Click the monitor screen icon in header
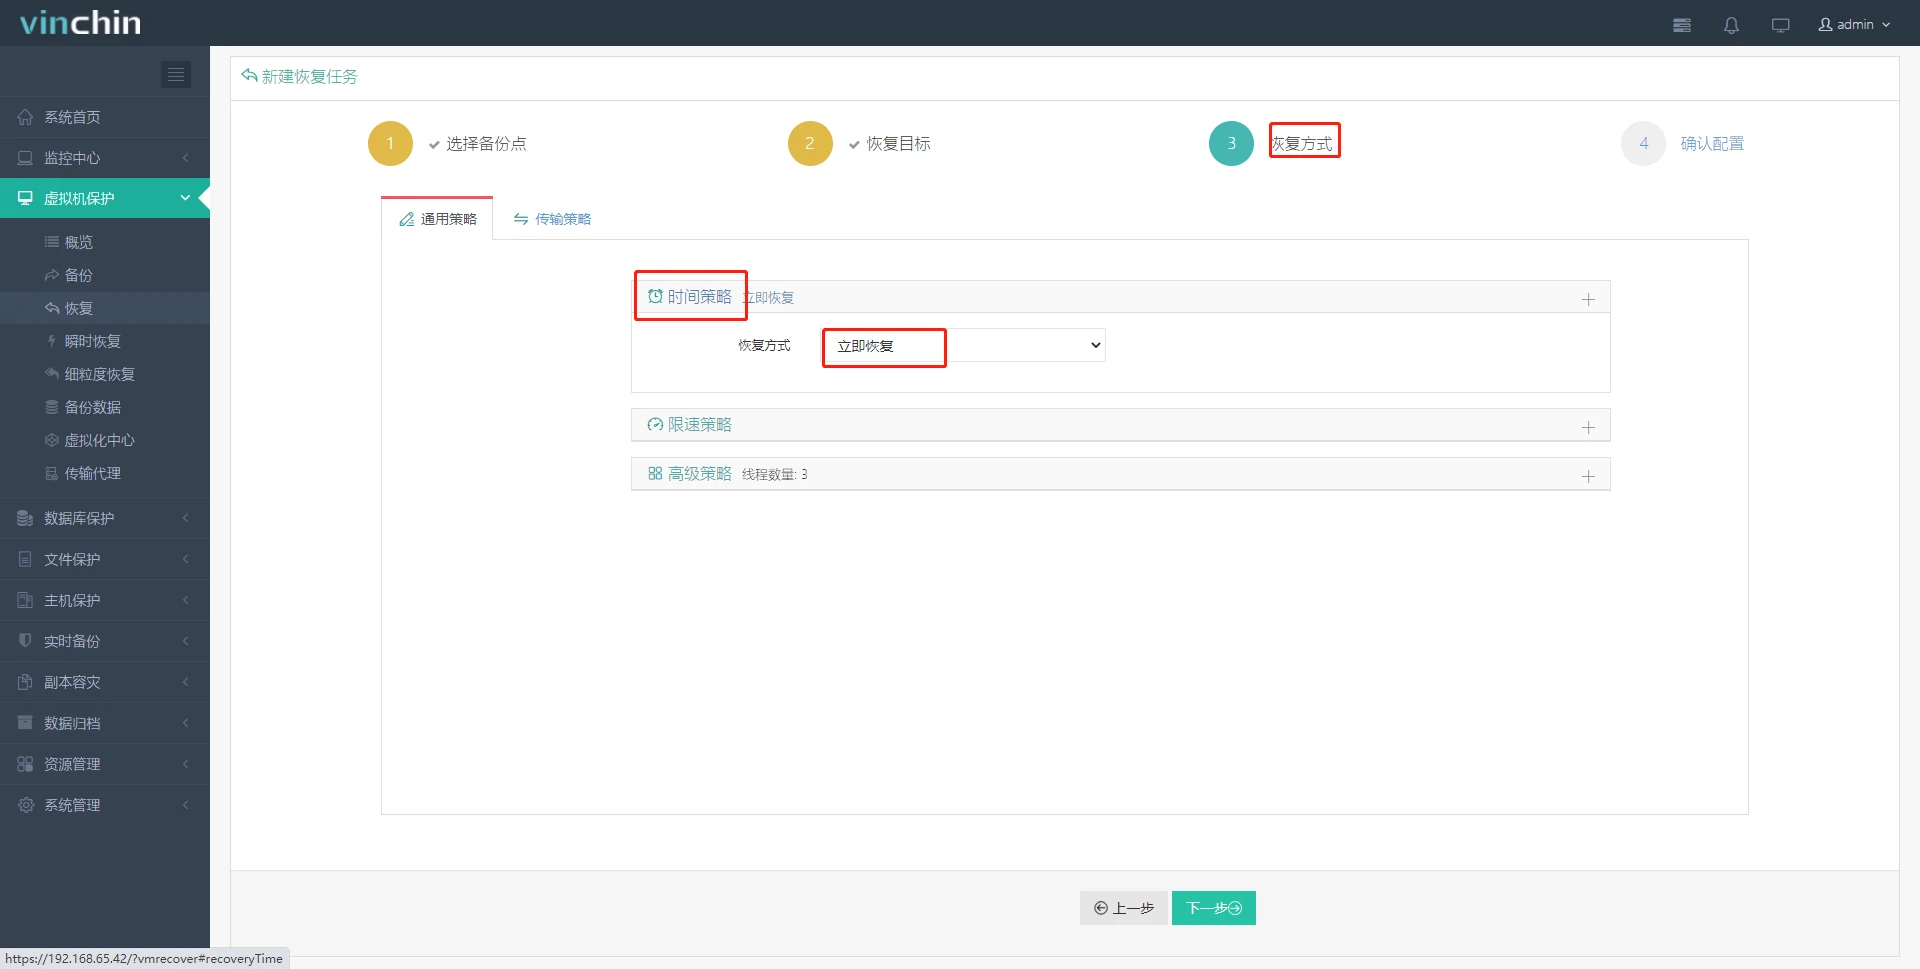 (1780, 25)
